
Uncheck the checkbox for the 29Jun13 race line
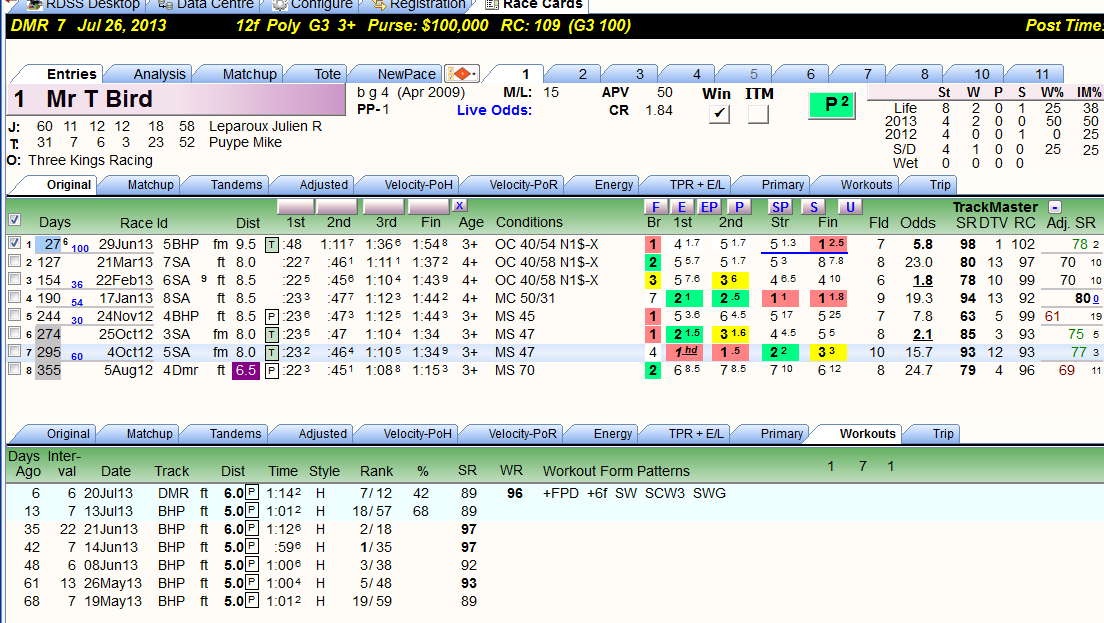(x=14, y=243)
